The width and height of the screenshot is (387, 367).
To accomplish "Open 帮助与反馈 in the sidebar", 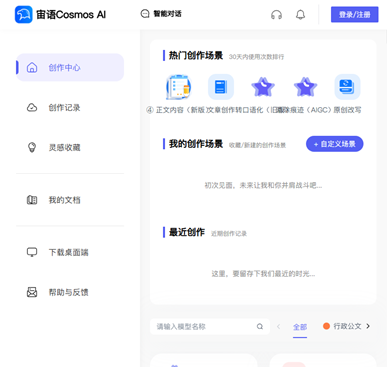I will (x=70, y=292).
